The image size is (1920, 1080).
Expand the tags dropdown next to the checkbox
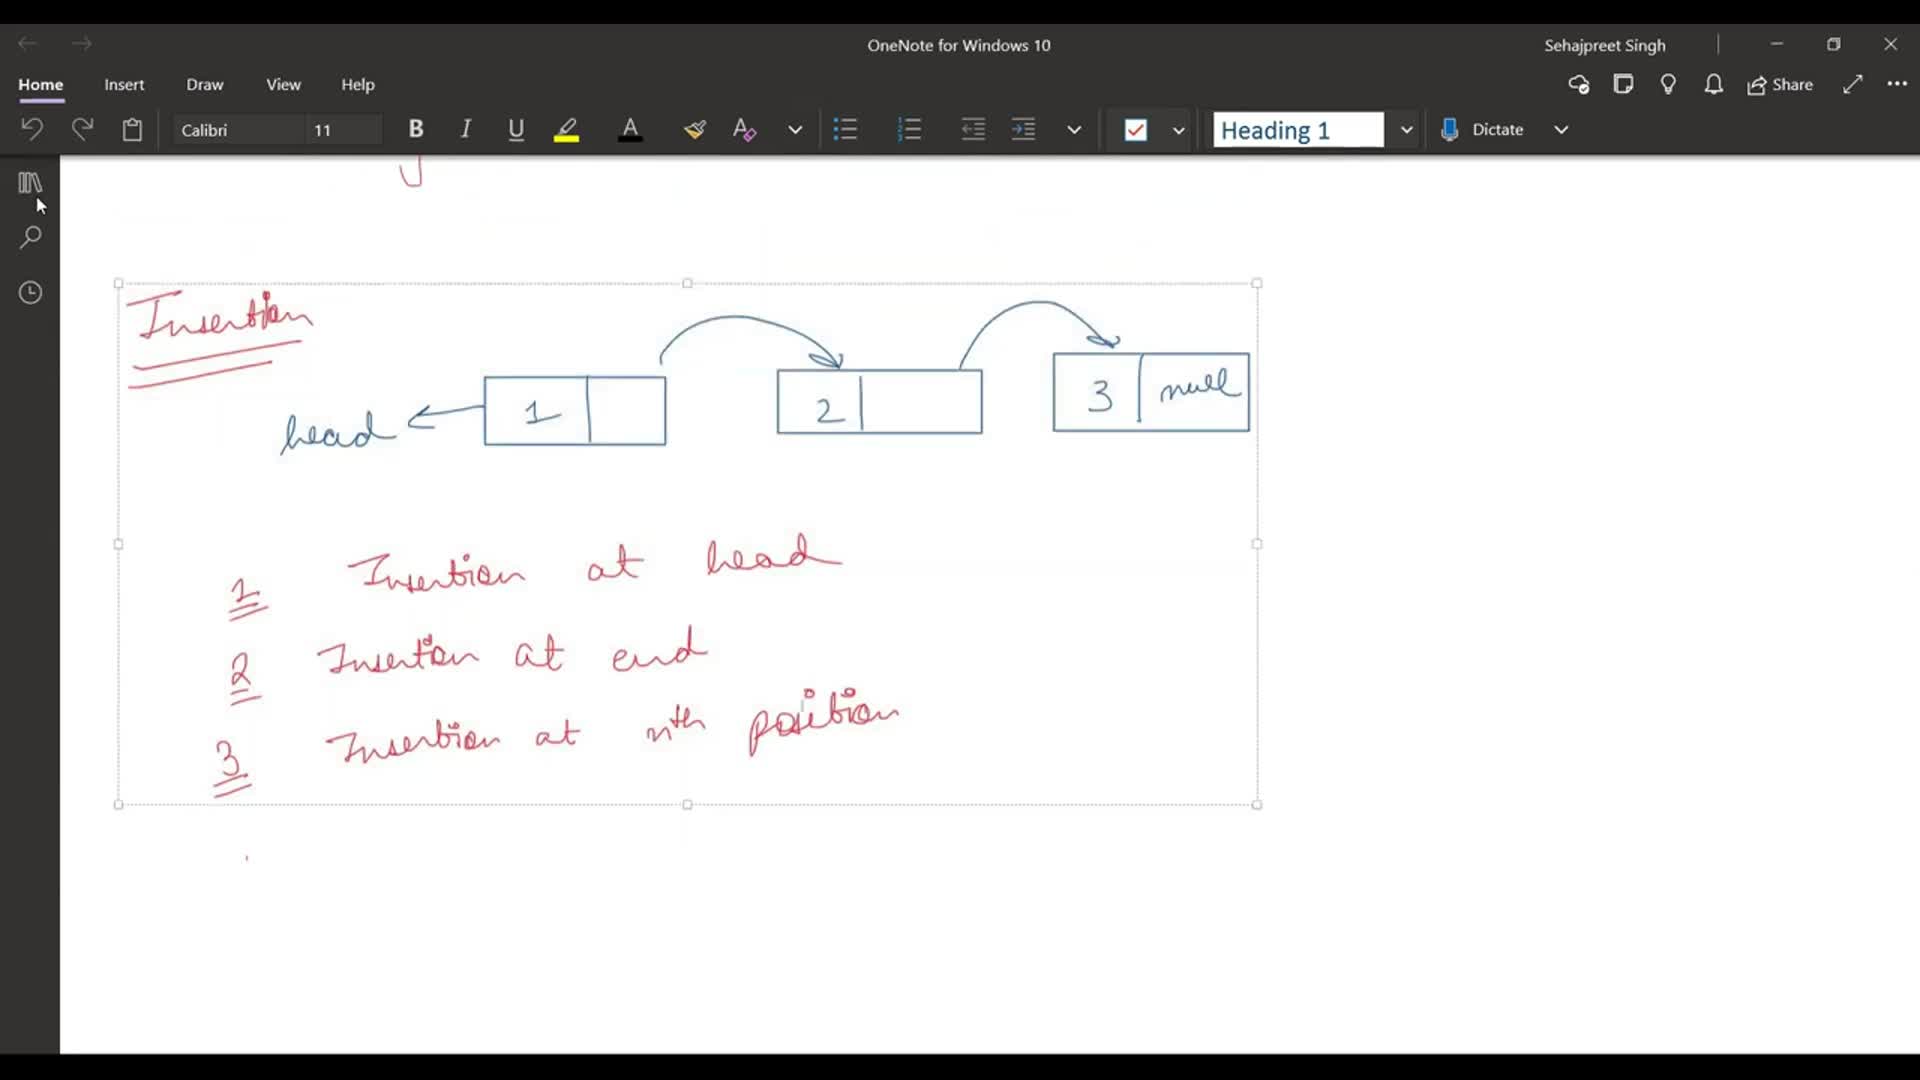pos(1179,130)
